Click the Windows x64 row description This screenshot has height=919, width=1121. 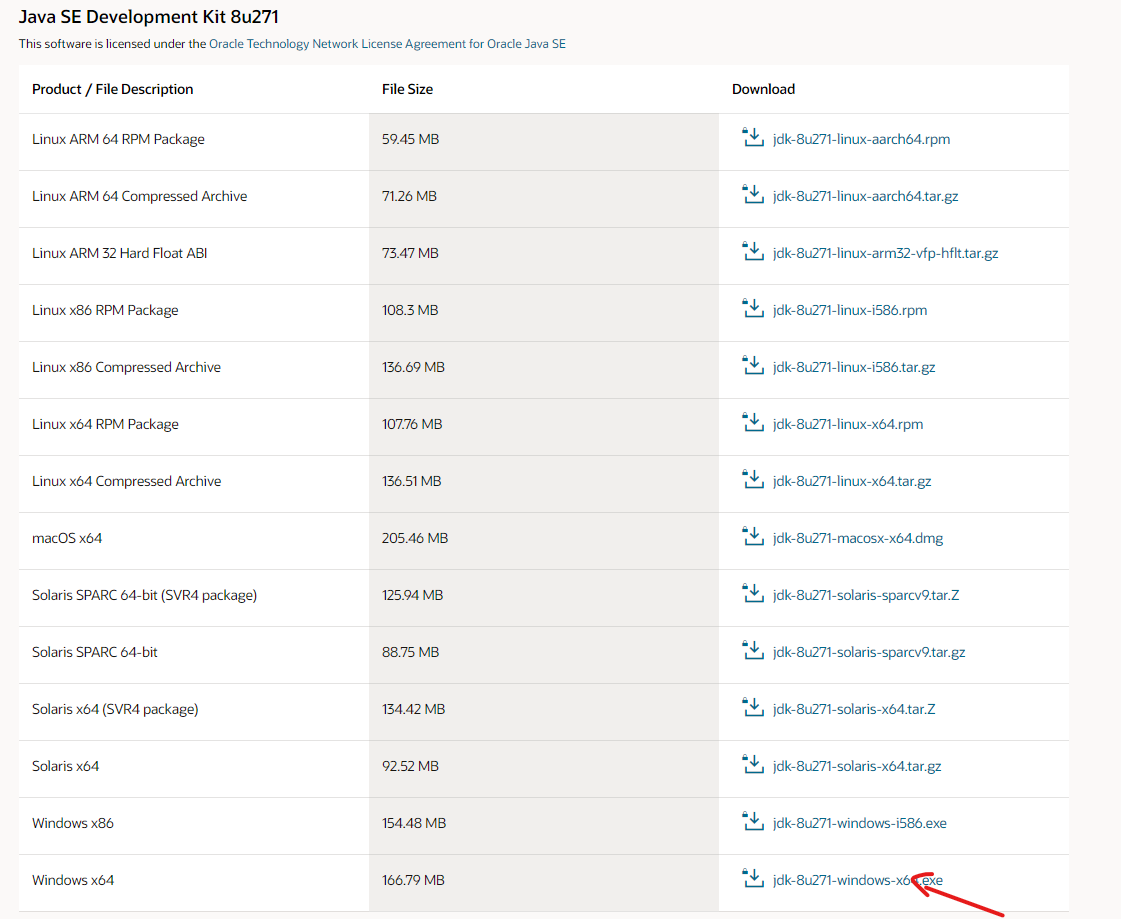[73, 880]
